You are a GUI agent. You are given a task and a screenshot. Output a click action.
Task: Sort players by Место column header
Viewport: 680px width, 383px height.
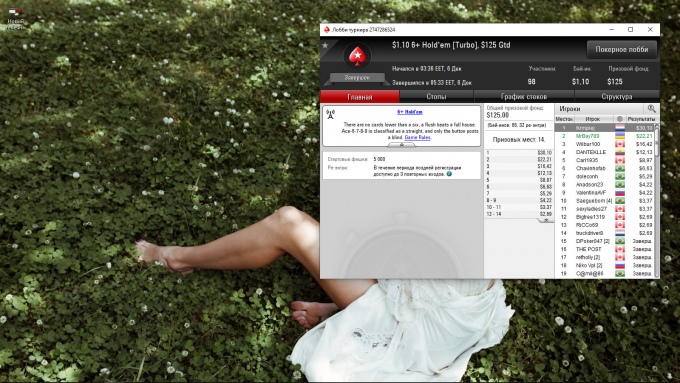point(564,119)
